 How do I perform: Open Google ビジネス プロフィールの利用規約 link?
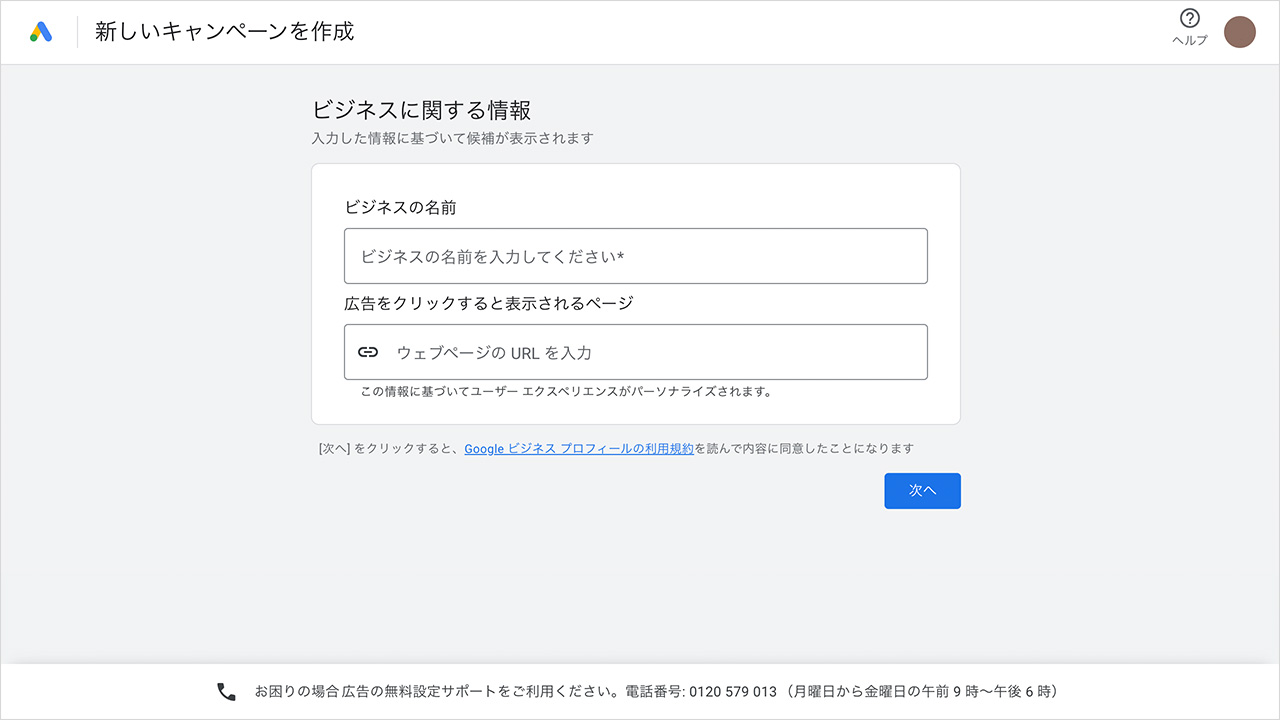[579, 449]
